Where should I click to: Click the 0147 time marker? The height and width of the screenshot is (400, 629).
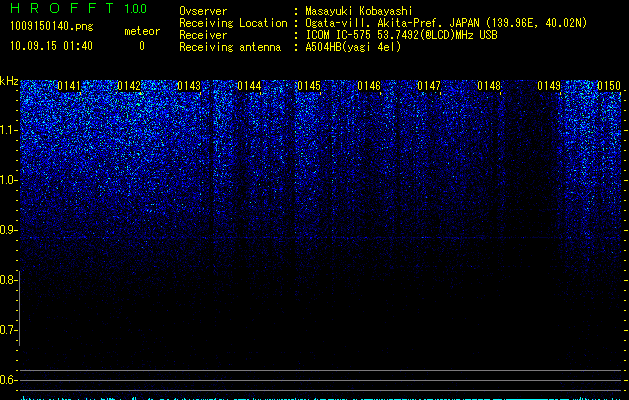point(429,86)
